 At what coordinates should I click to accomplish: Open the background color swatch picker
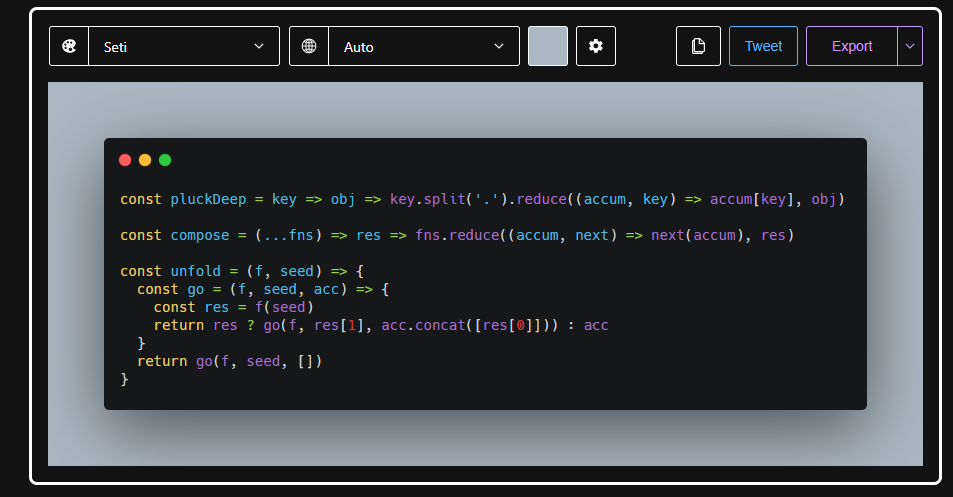click(548, 46)
